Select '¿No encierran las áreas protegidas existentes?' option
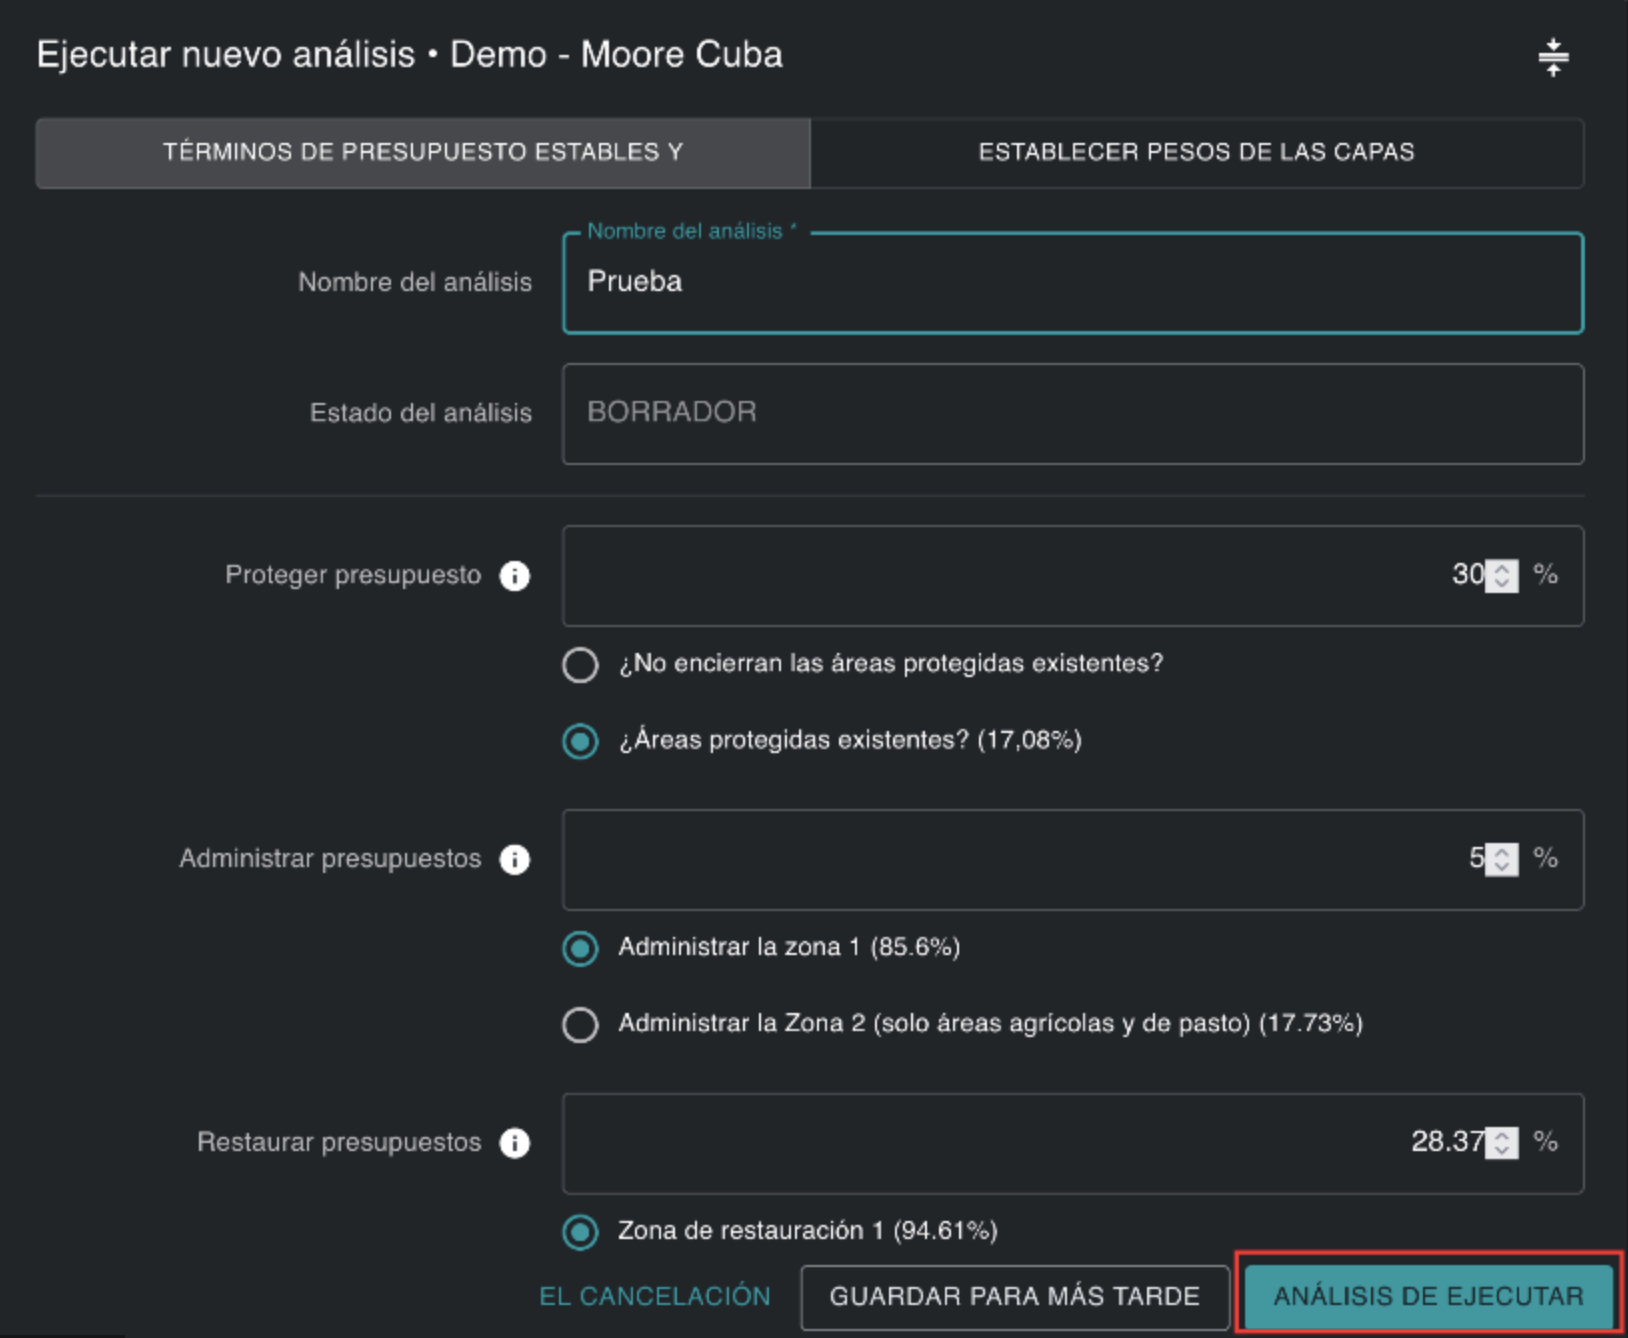 pyautogui.click(x=580, y=665)
